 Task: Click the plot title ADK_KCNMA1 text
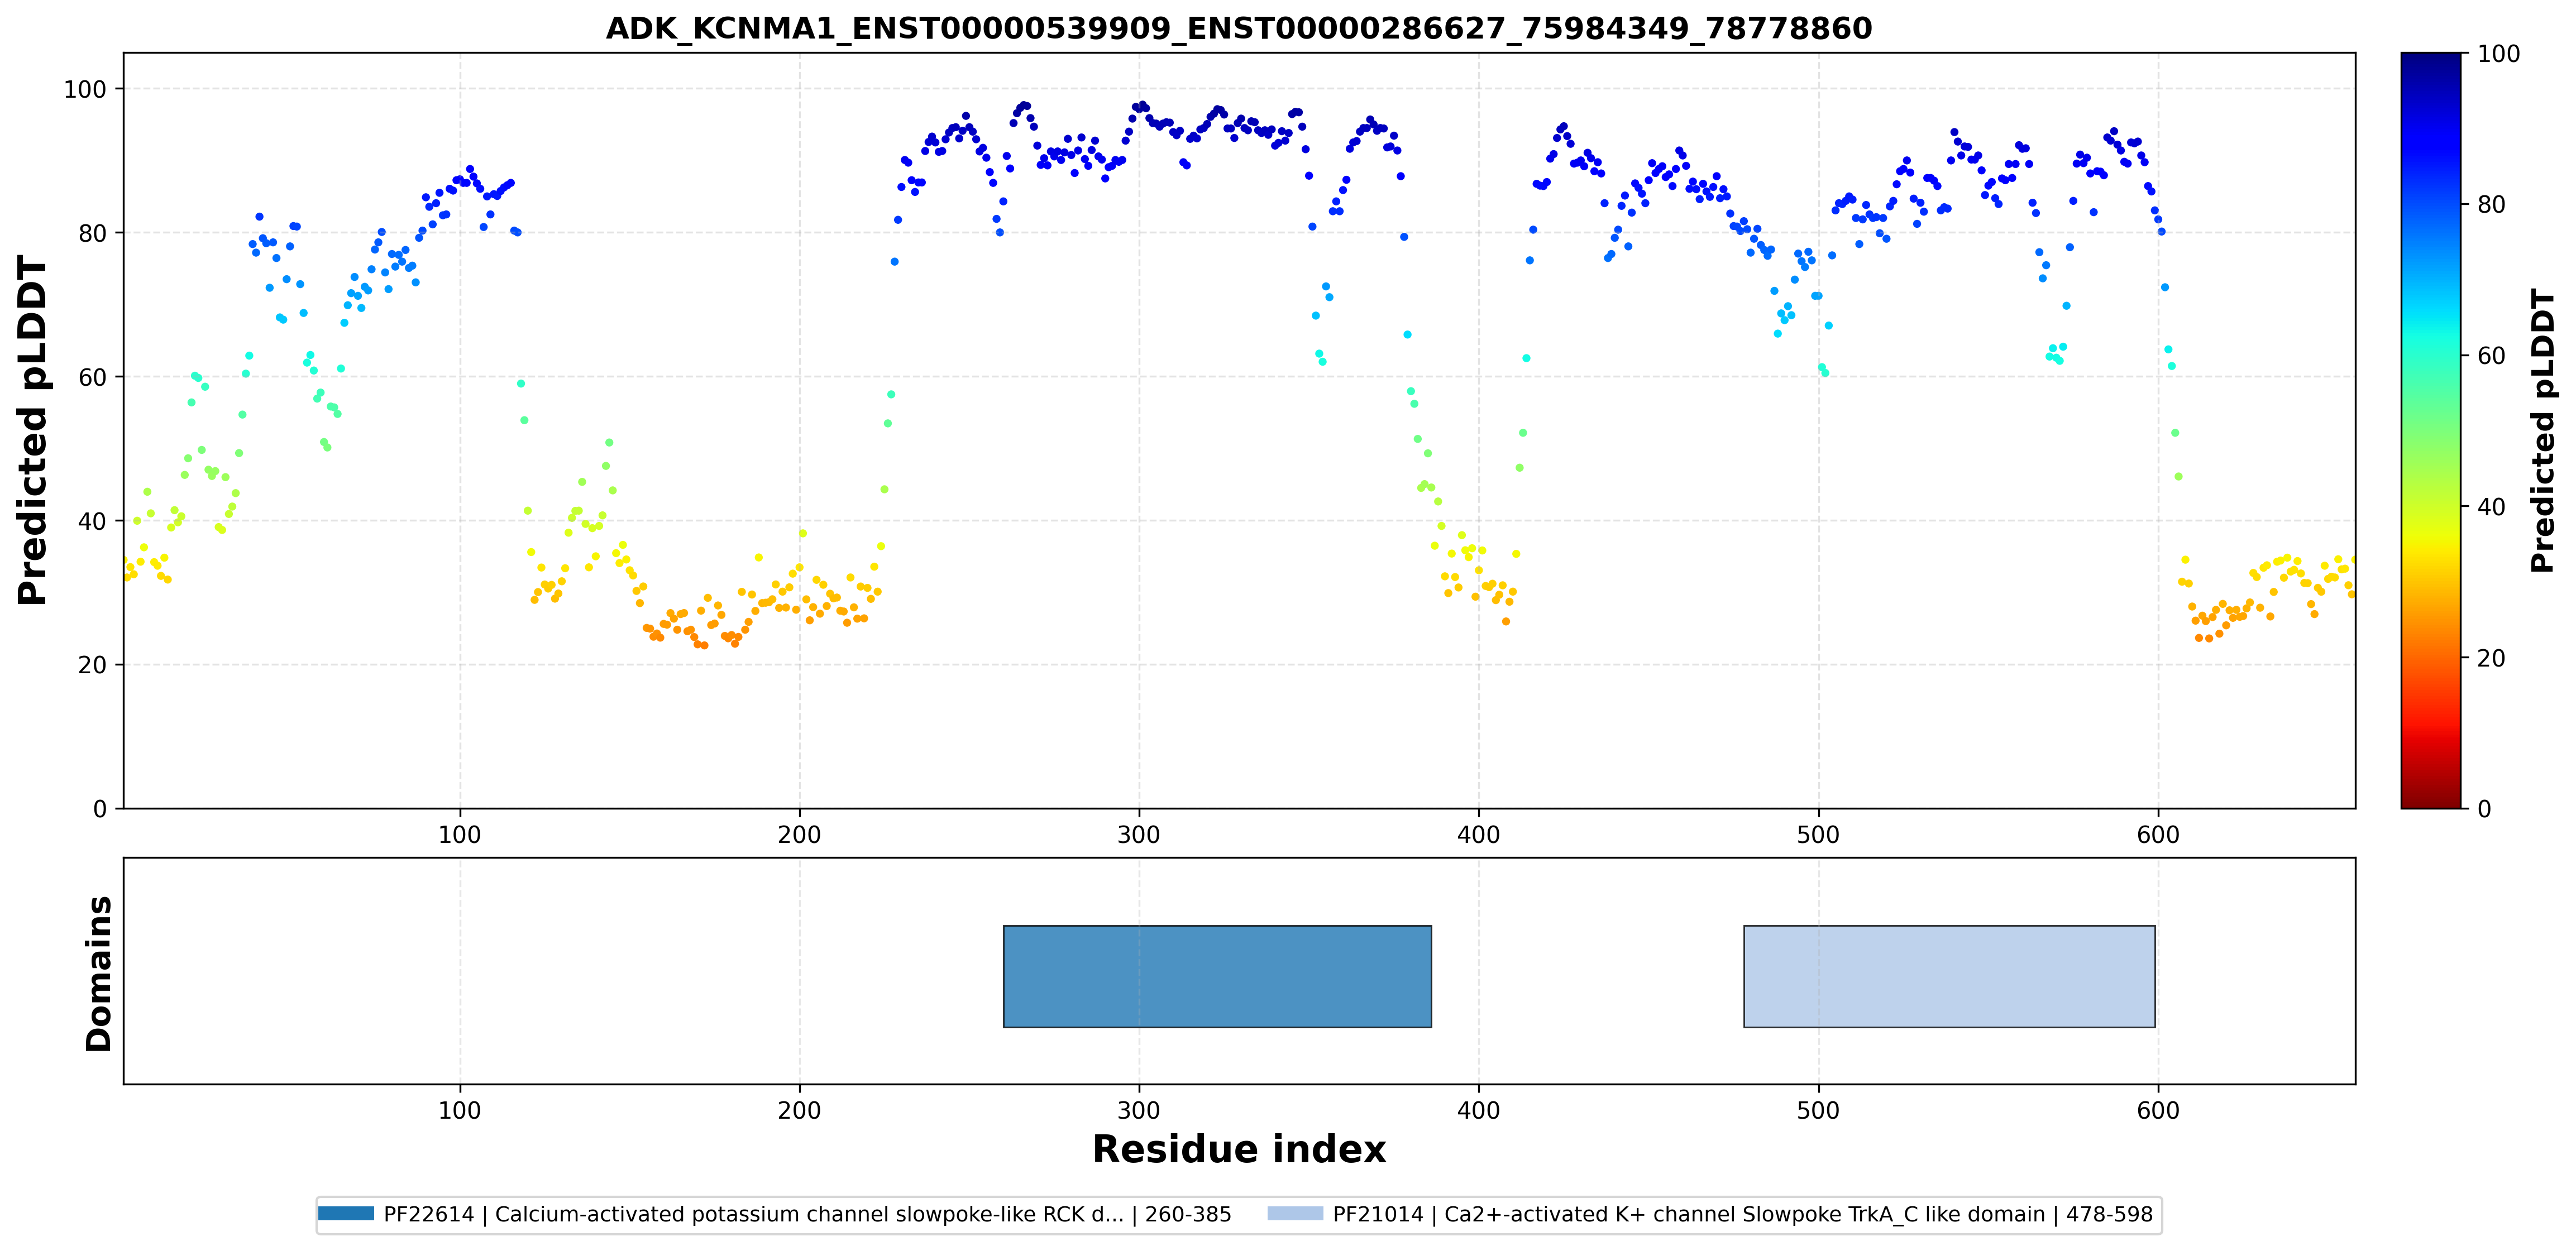[1239, 28]
